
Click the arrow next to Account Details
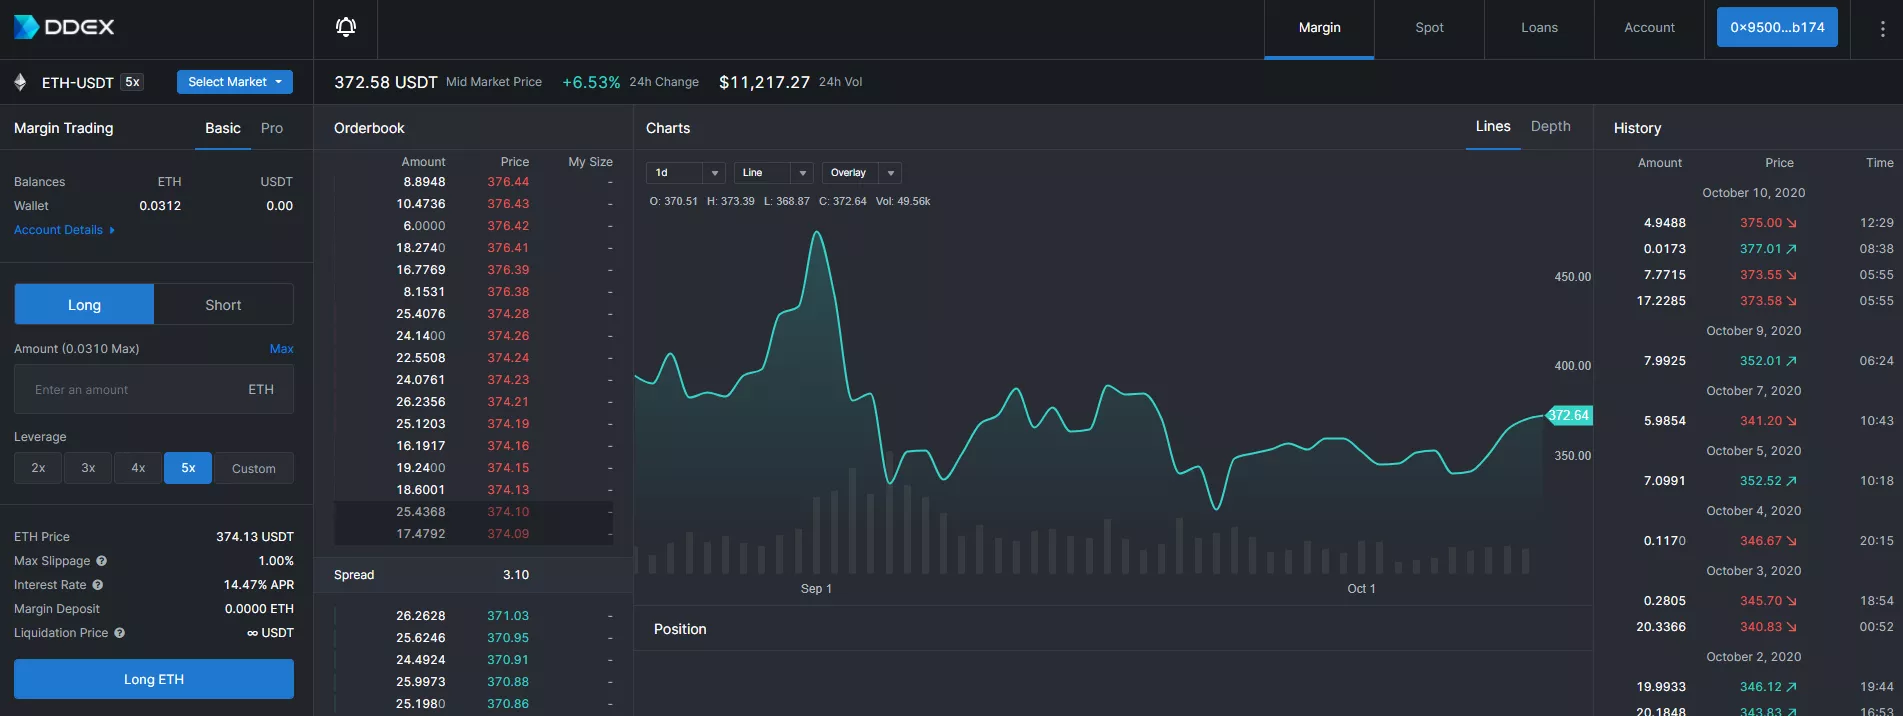coord(112,230)
